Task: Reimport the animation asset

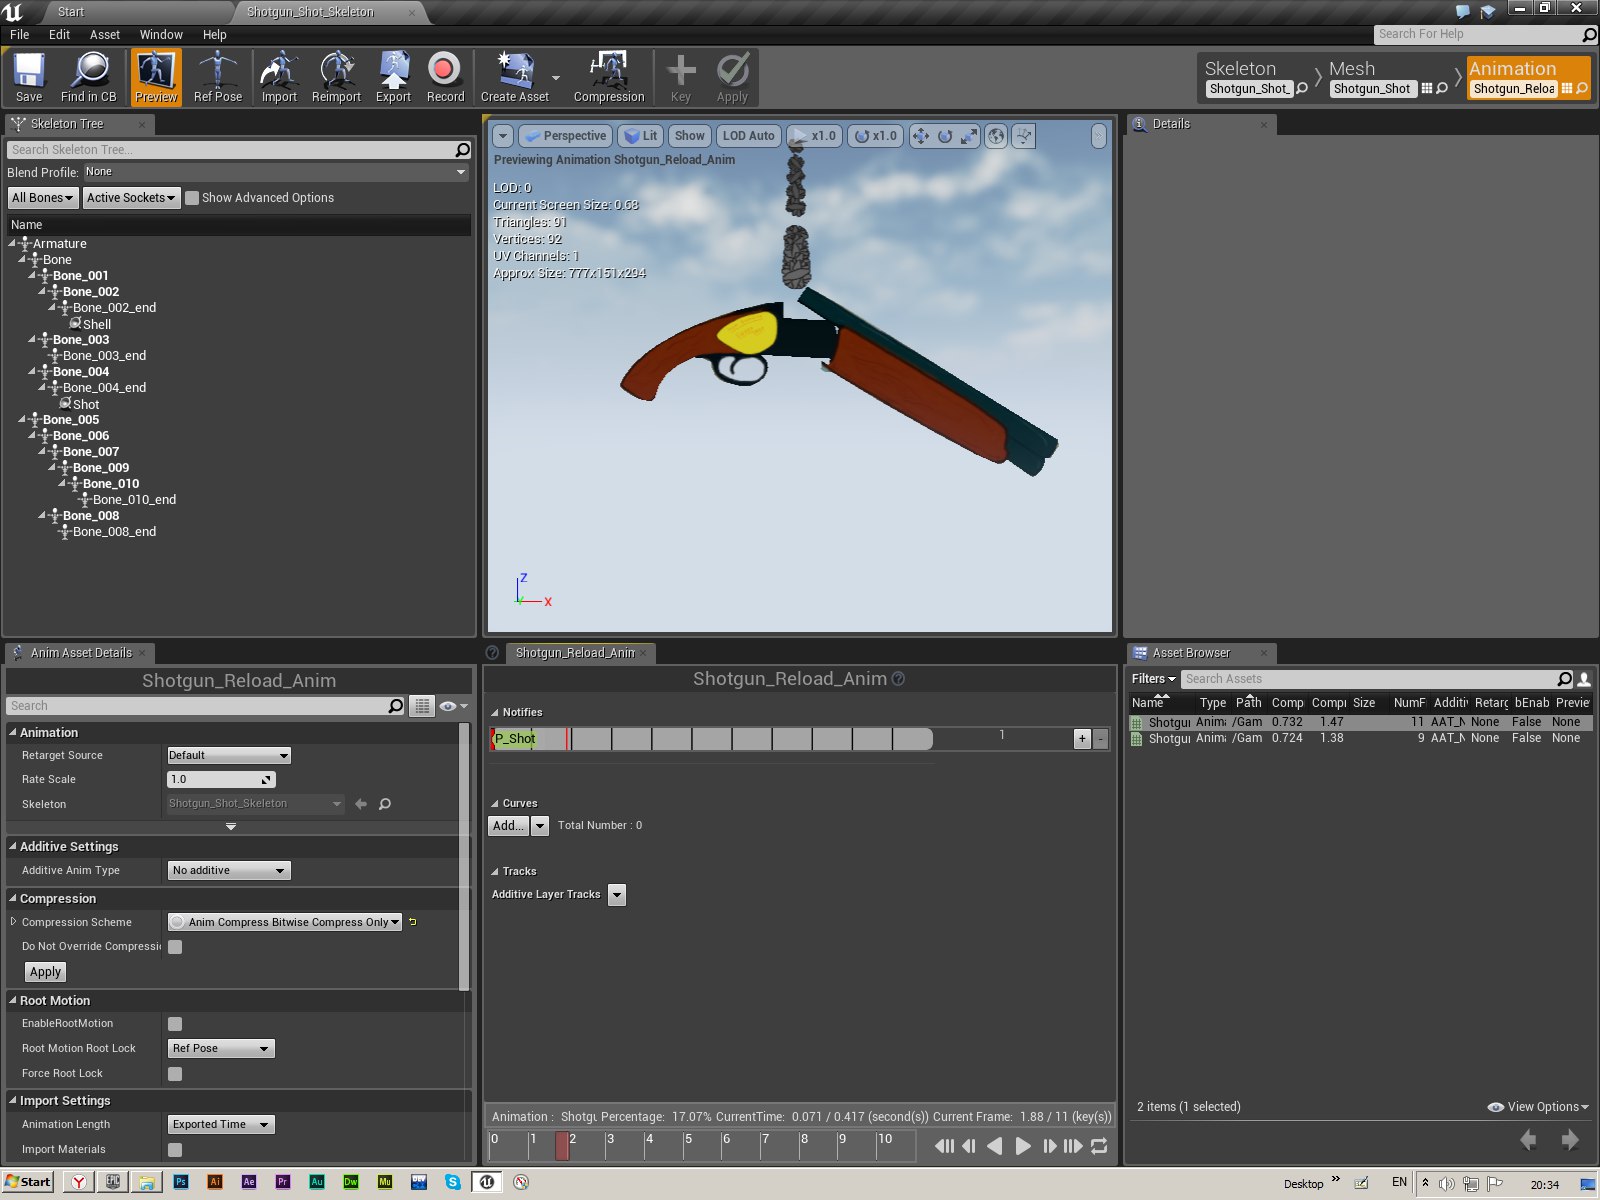Action: (336, 78)
